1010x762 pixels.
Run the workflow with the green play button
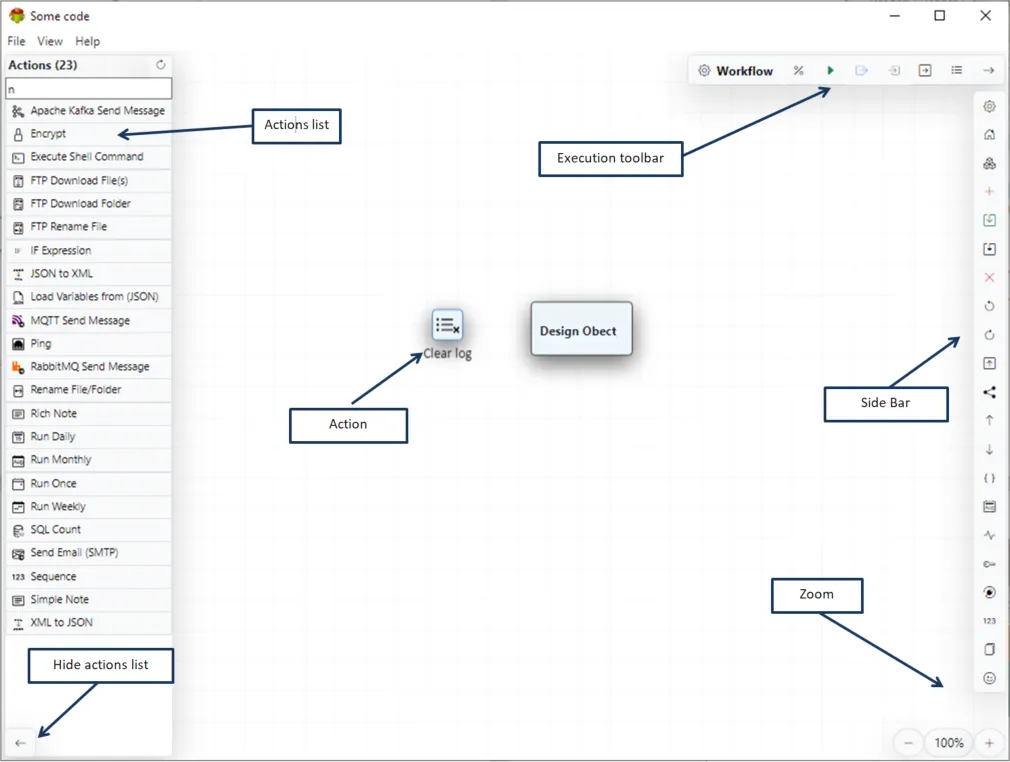click(830, 71)
